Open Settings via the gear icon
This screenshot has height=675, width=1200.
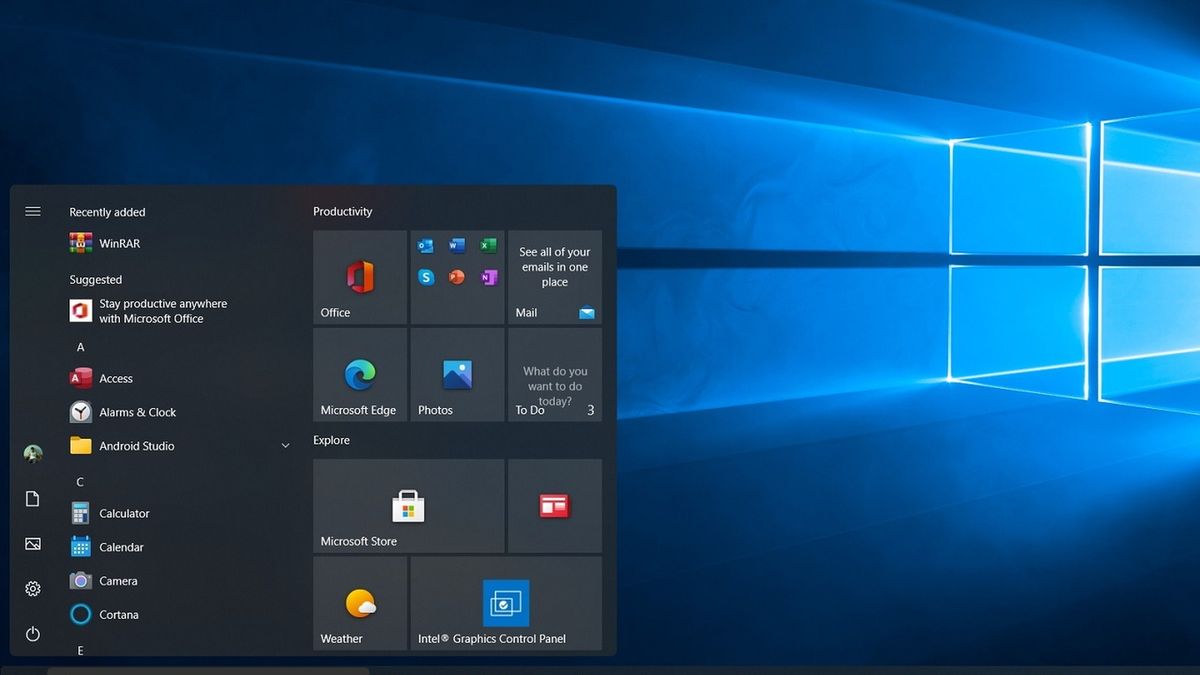33,589
